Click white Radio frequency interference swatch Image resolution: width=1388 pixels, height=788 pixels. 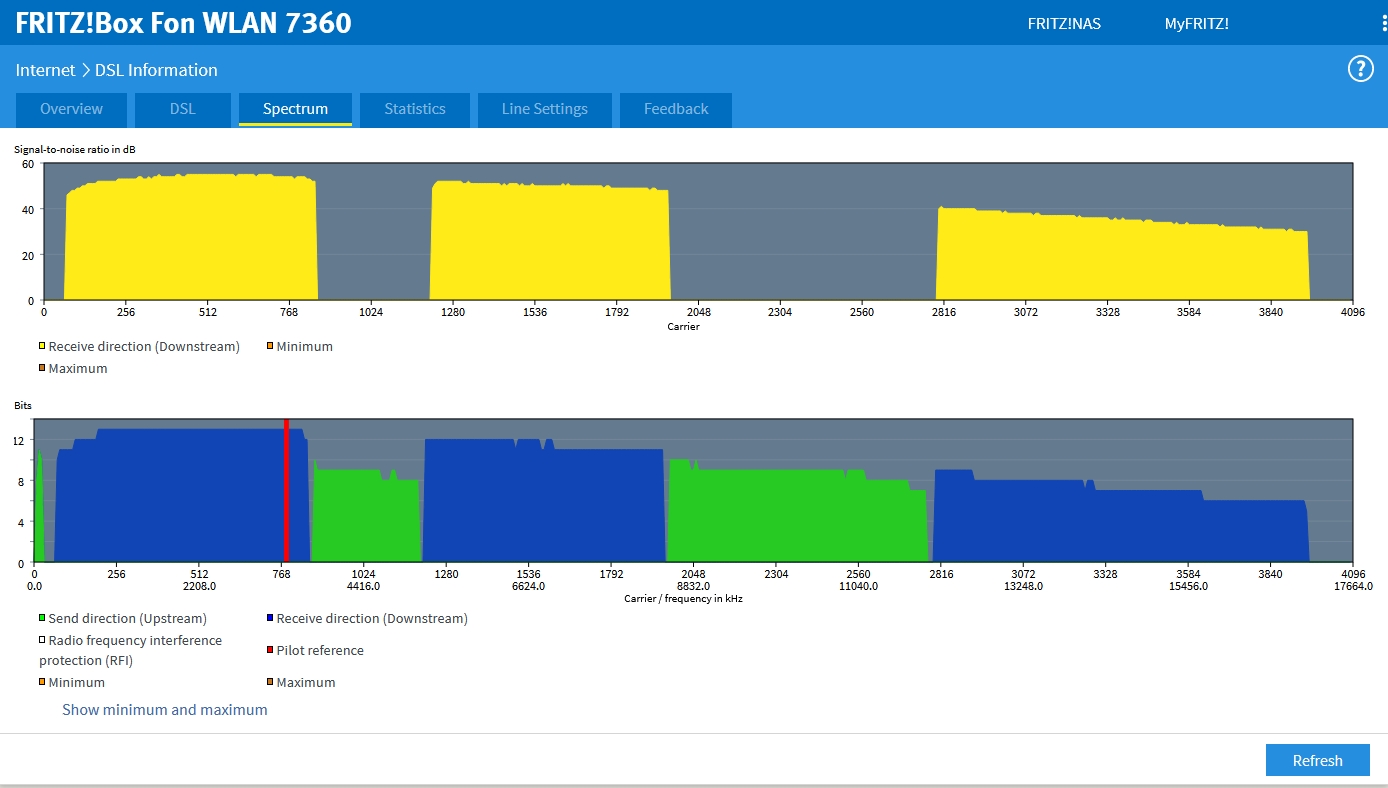(42, 641)
